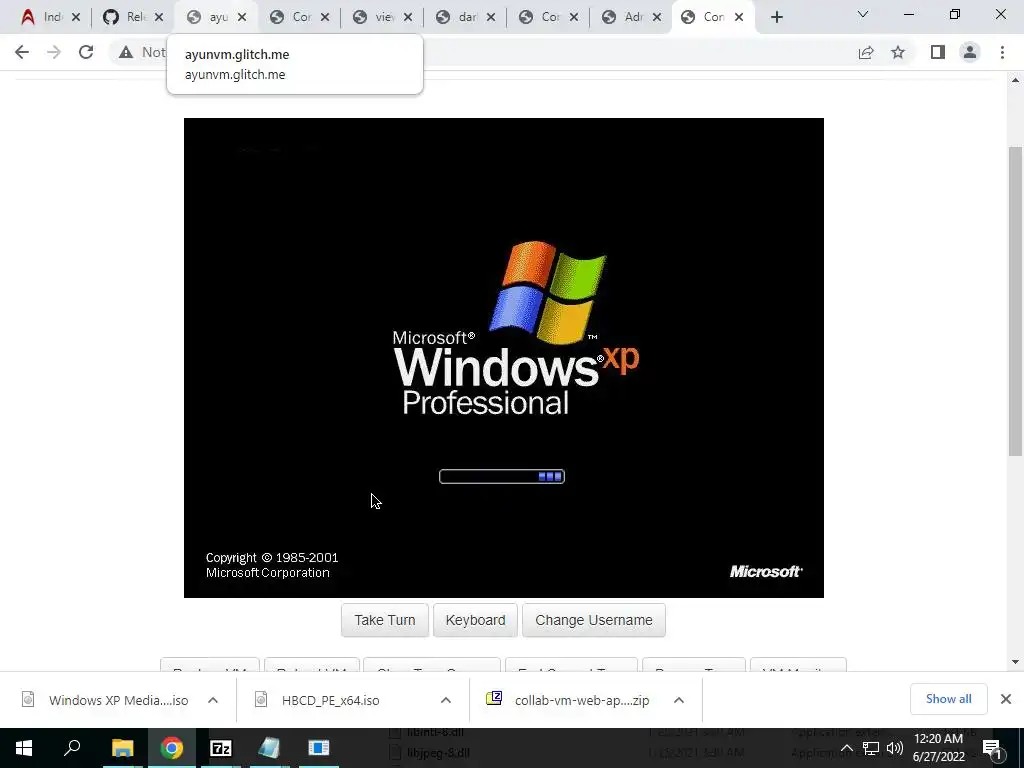This screenshot has width=1024, height=768.
Task: Click the Take Turn button
Action: tap(385, 620)
